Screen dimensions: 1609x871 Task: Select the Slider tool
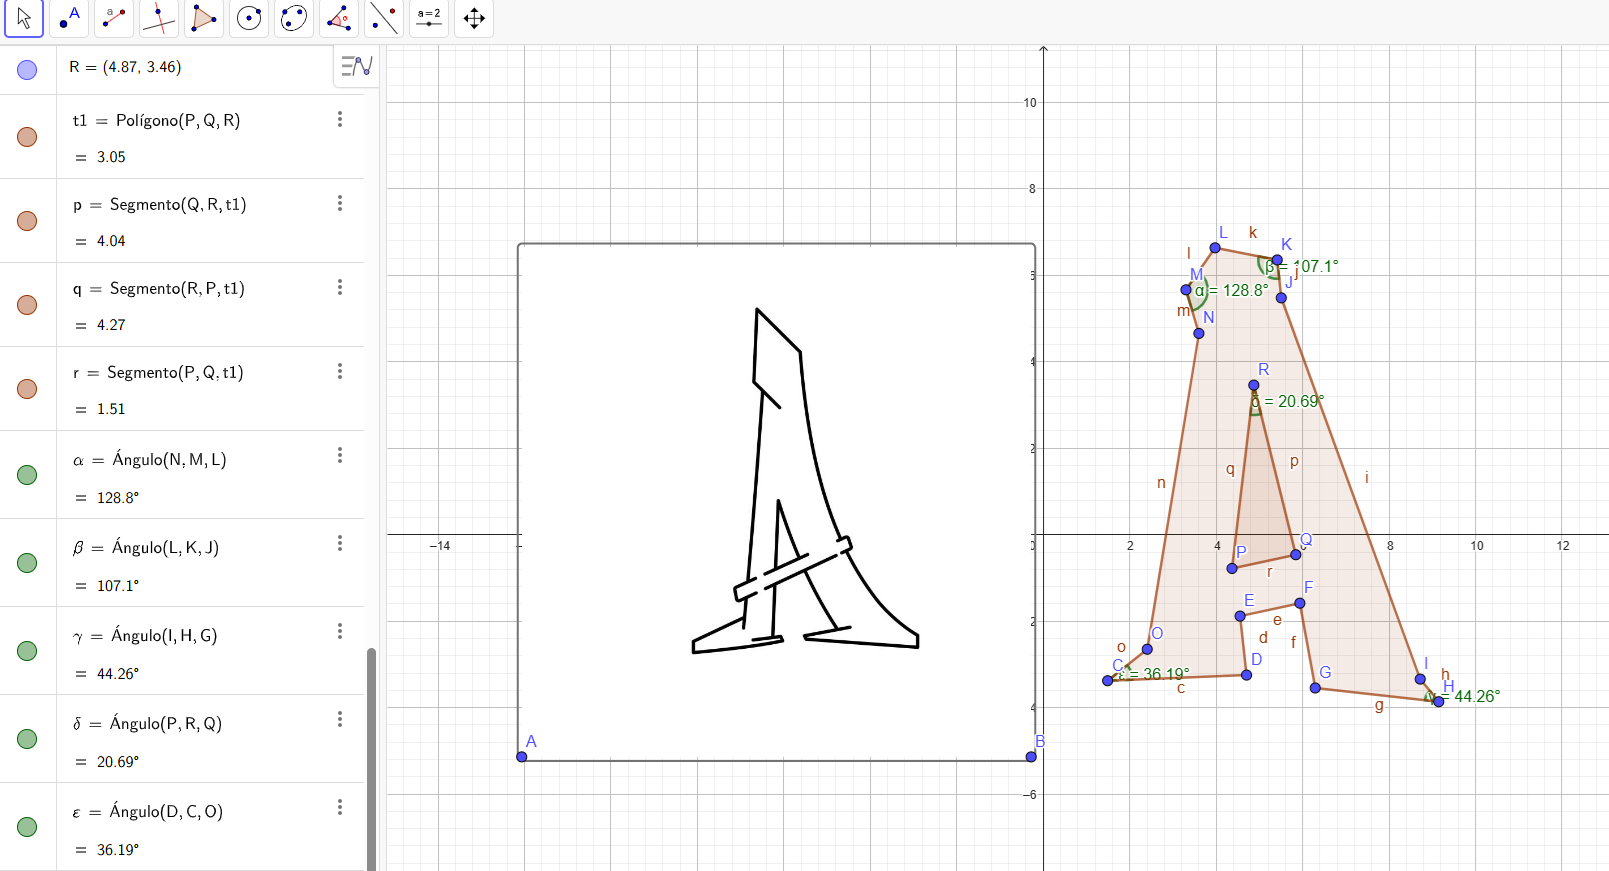pos(429,18)
